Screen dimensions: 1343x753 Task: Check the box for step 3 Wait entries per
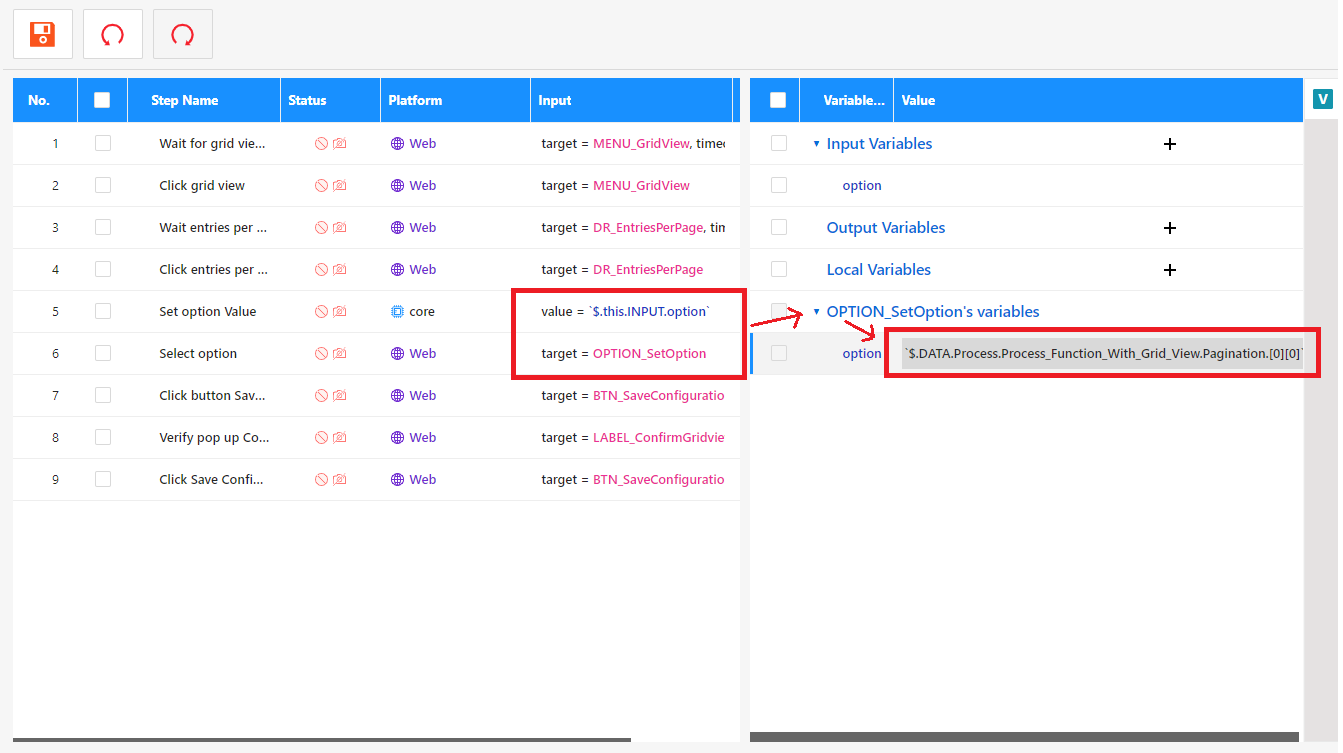pyautogui.click(x=103, y=228)
